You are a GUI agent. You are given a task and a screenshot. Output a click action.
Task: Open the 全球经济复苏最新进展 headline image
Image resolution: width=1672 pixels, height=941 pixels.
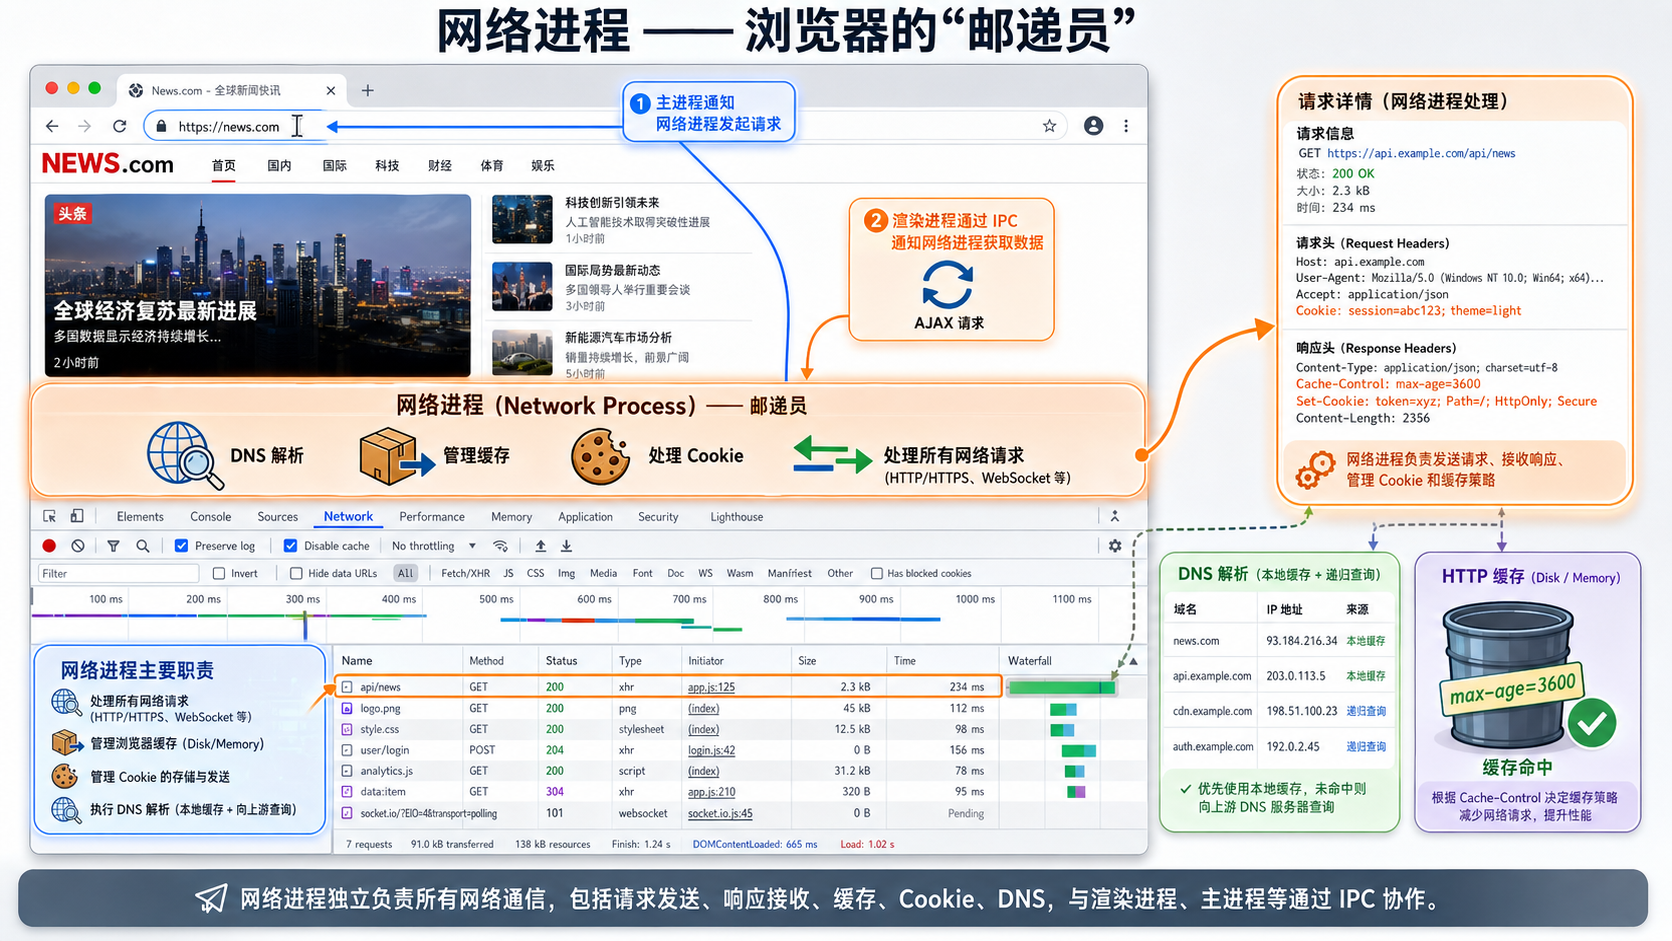(258, 285)
